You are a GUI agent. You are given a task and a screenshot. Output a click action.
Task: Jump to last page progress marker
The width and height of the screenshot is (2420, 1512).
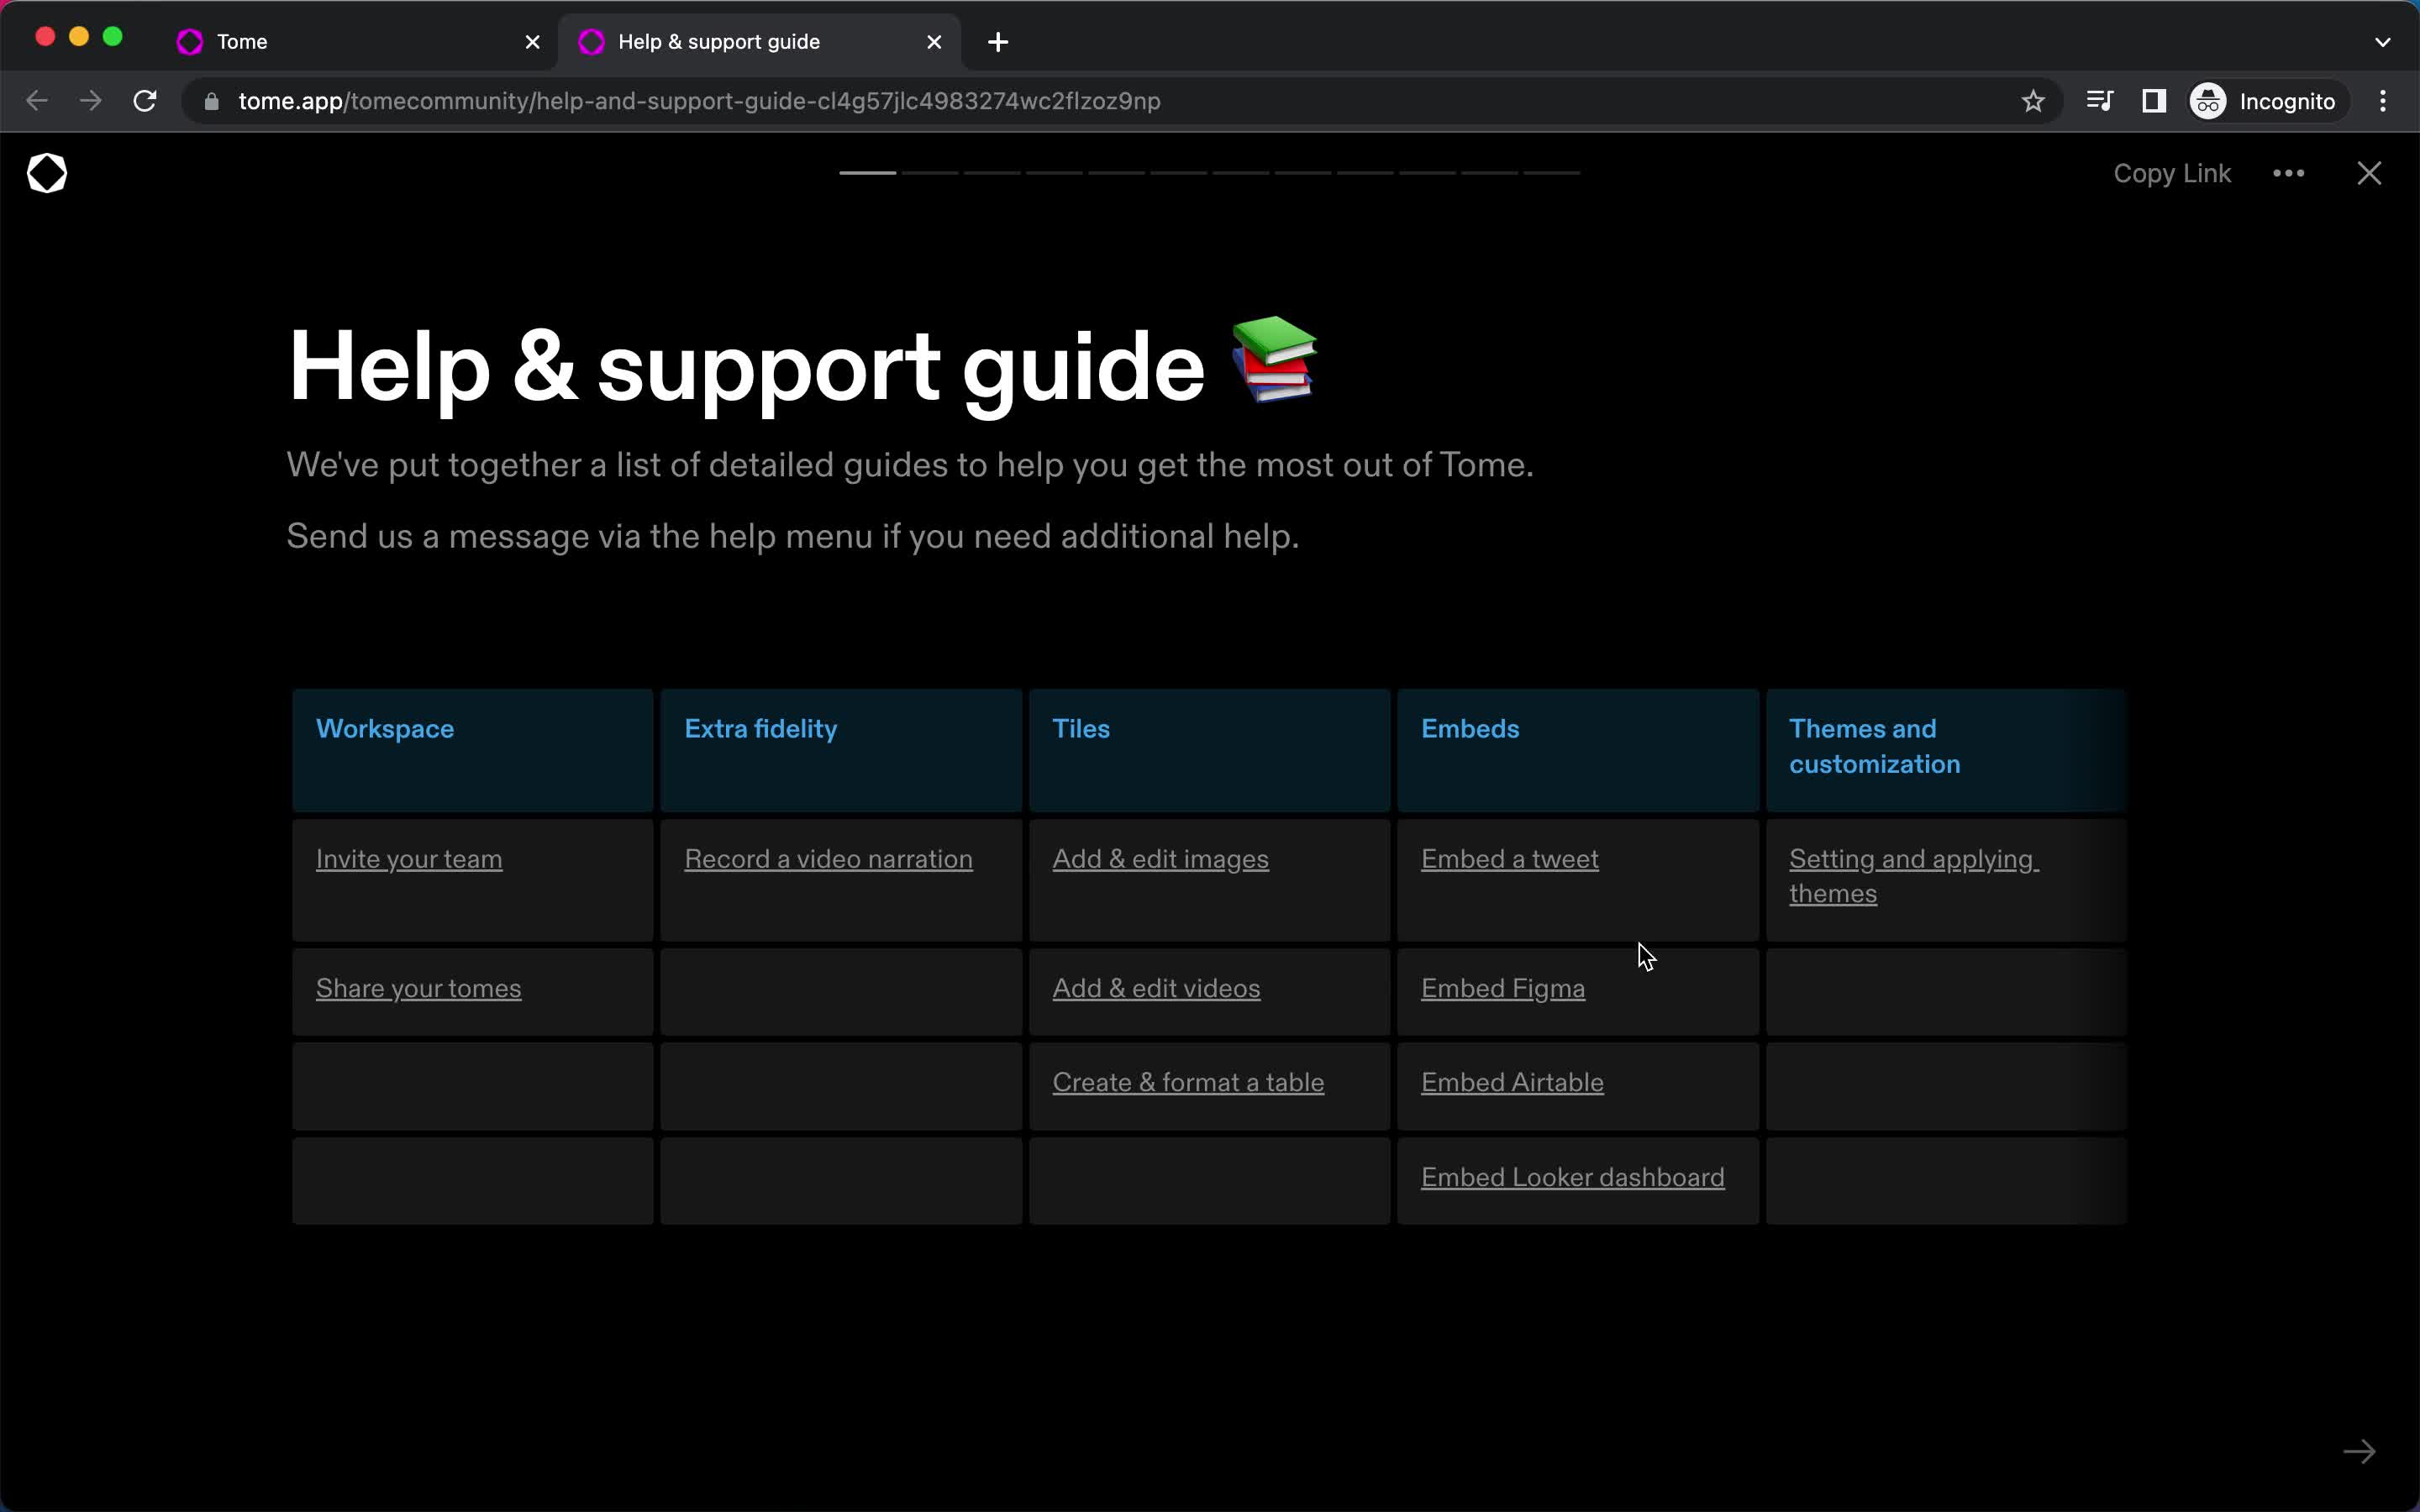pos(1551,173)
